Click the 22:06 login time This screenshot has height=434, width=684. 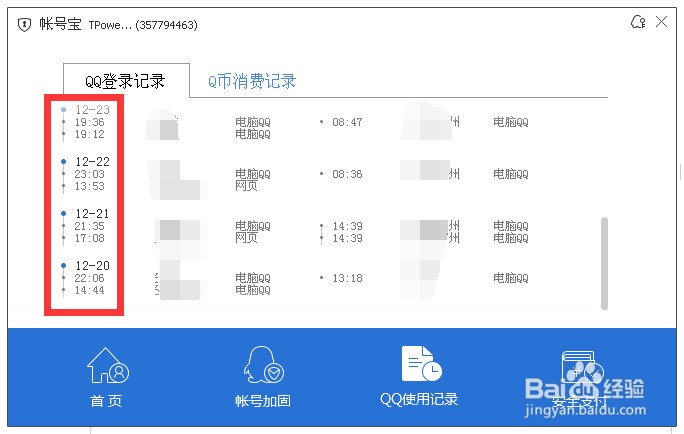click(89, 278)
